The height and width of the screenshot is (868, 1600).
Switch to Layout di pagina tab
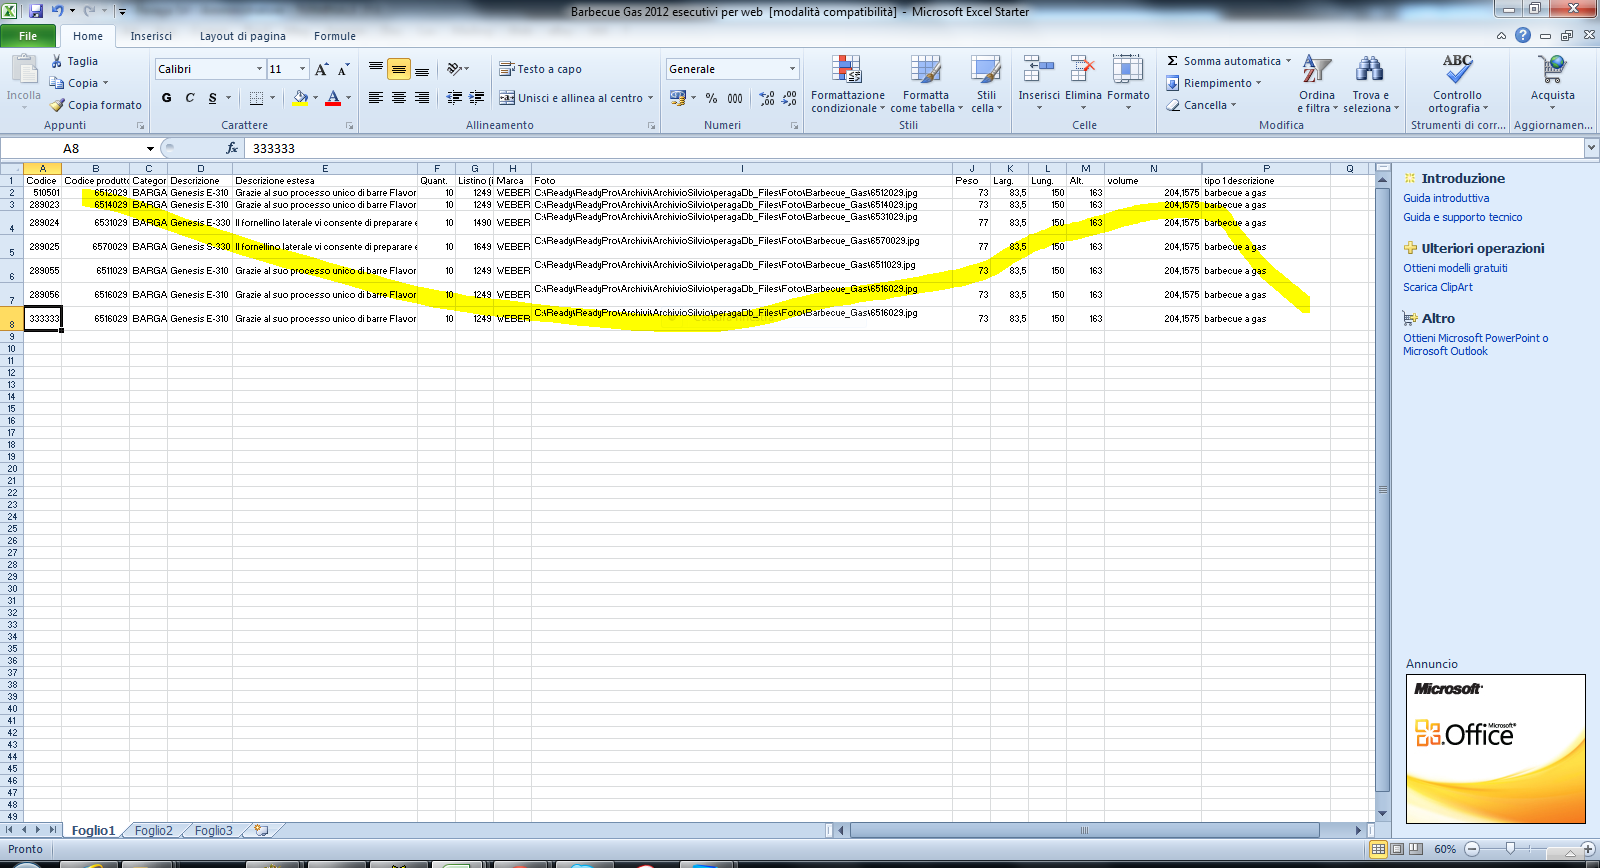[242, 36]
